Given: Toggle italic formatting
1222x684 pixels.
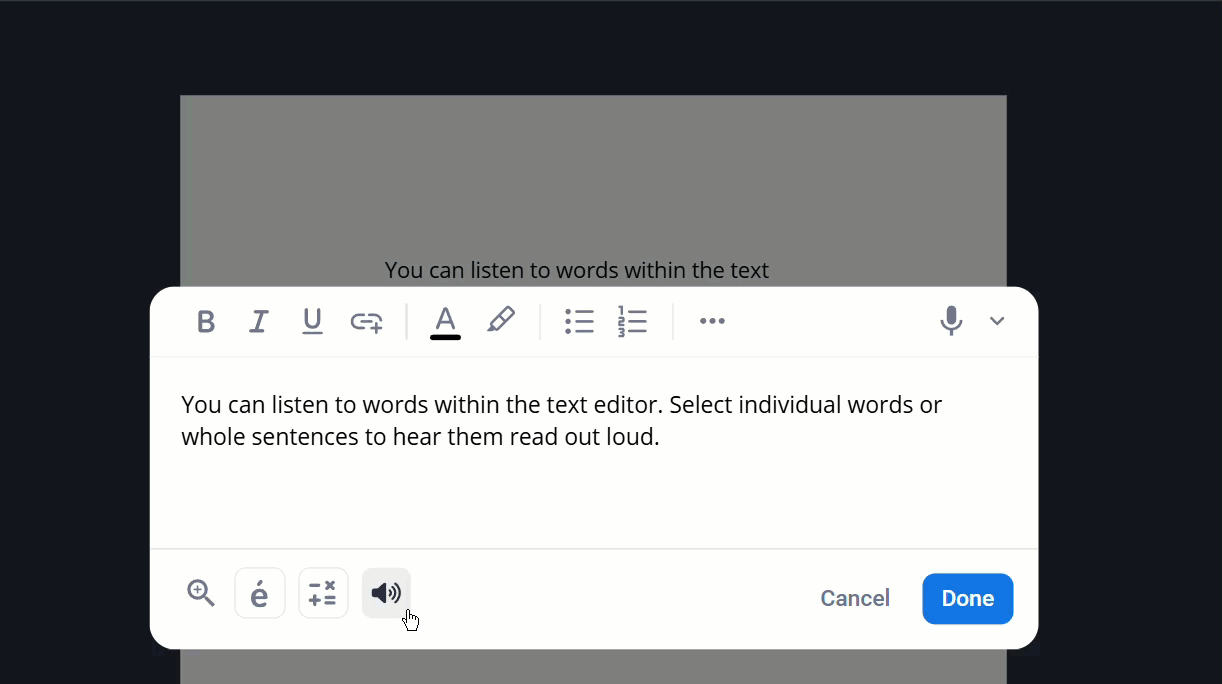Looking at the screenshot, I should click(x=259, y=321).
